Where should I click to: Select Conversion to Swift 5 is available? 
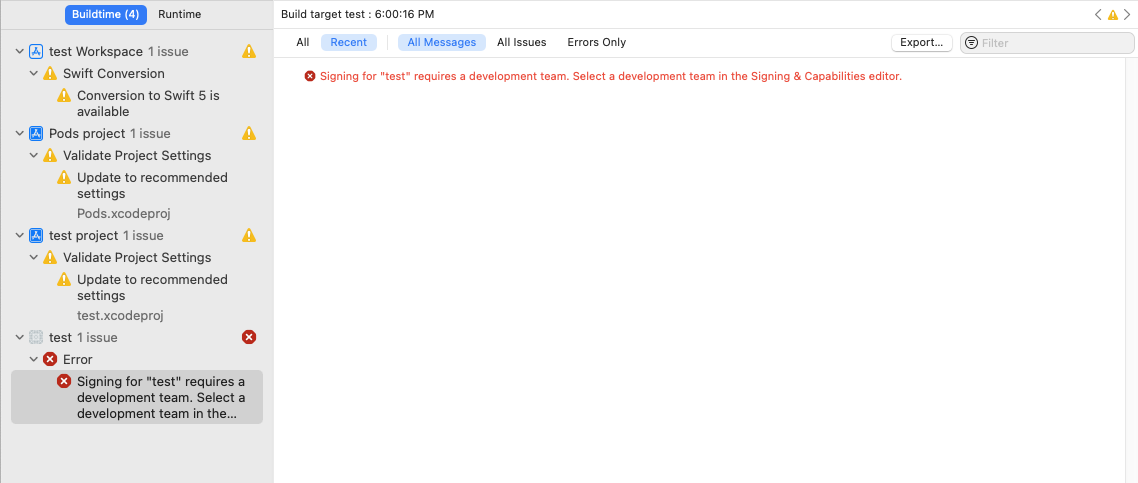[x=148, y=103]
